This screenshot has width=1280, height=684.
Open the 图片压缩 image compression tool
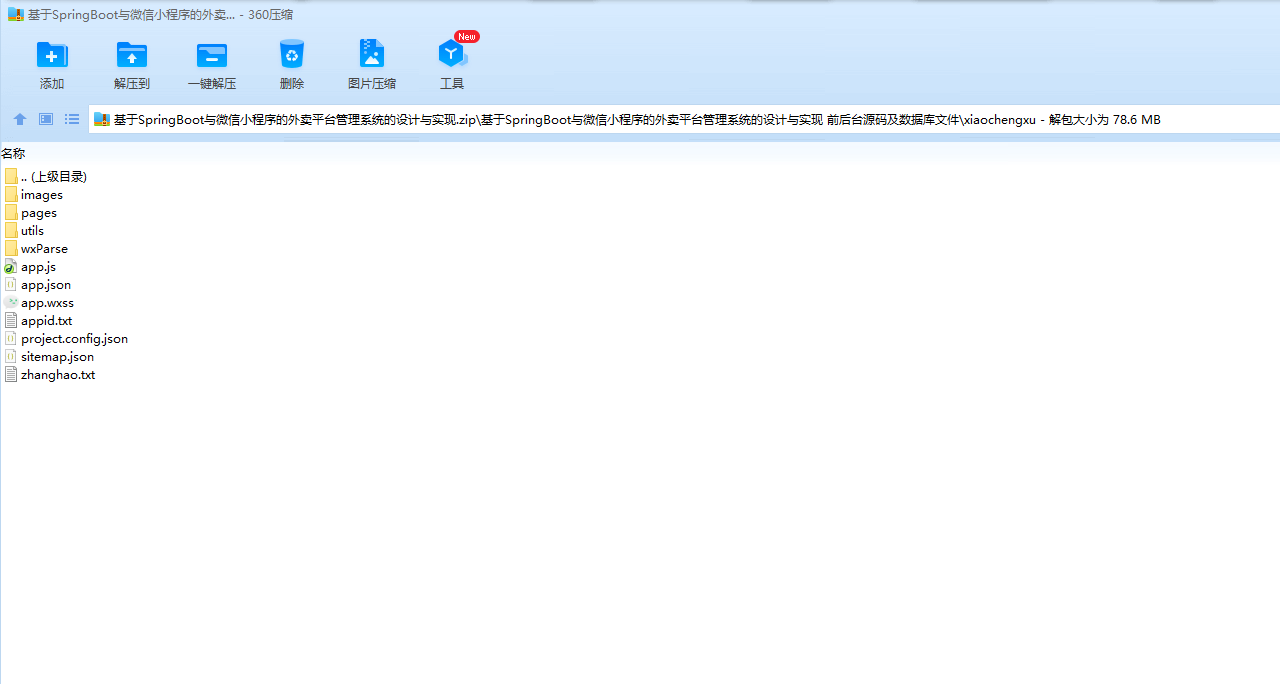click(x=372, y=54)
